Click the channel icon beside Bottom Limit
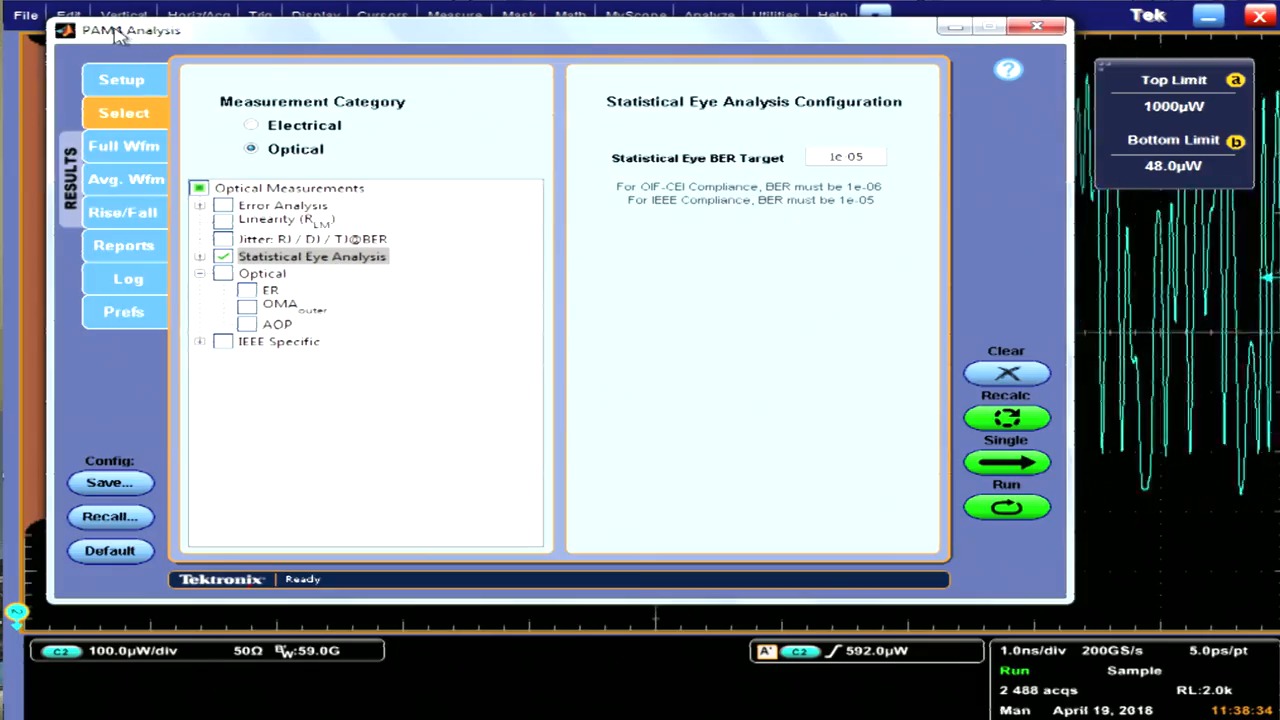The image size is (1280, 720). pyautogui.click(x=1236, y=141)
